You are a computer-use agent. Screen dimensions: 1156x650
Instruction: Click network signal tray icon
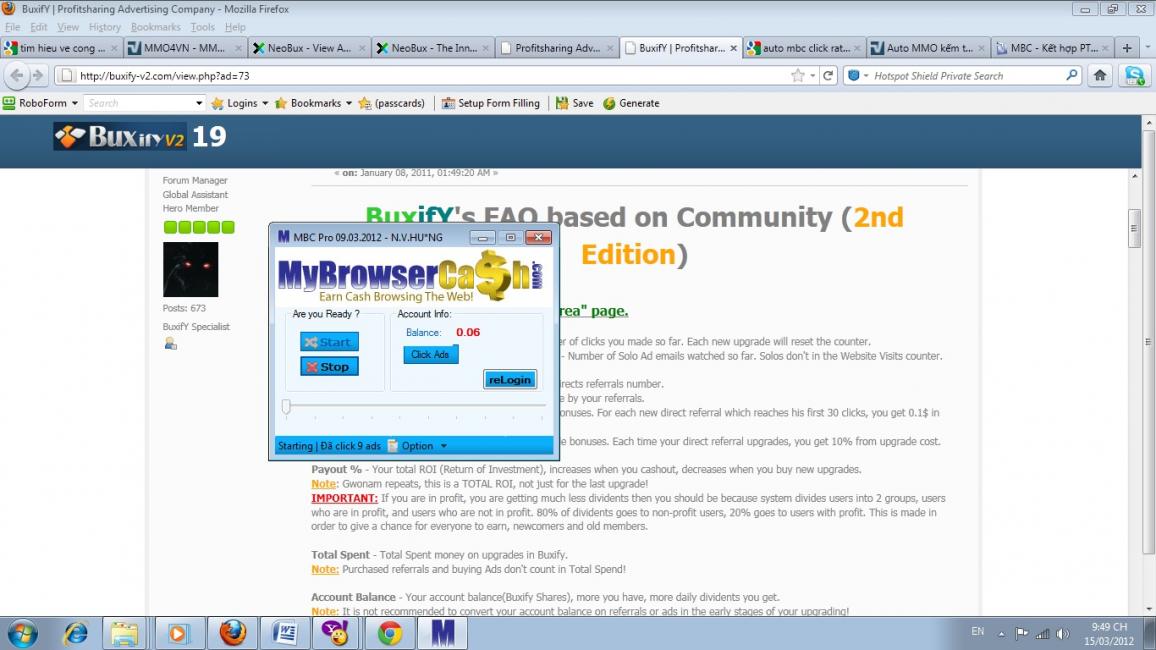coord(1042,633)
